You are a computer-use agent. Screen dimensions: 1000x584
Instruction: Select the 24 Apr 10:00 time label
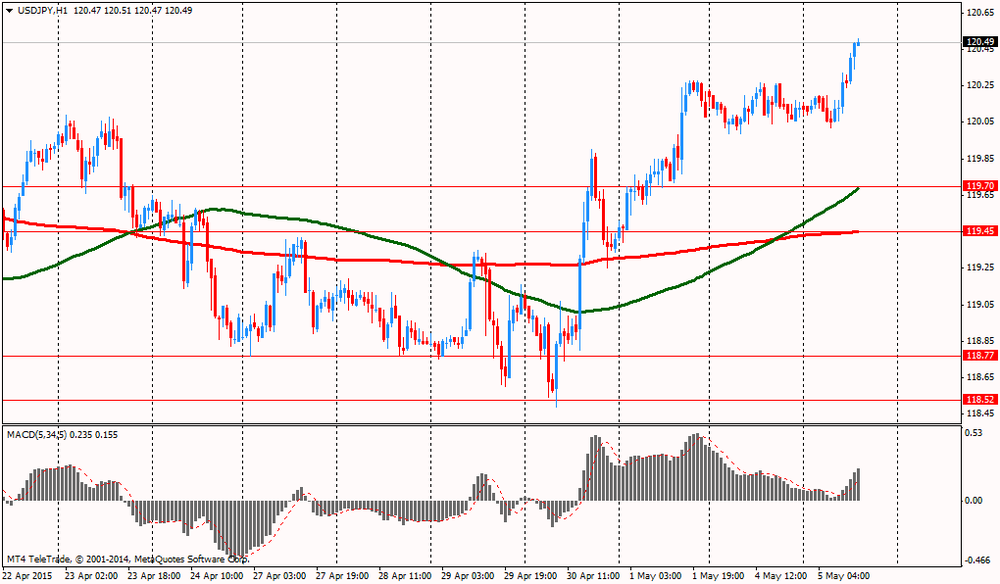click(x=218, y=576)
